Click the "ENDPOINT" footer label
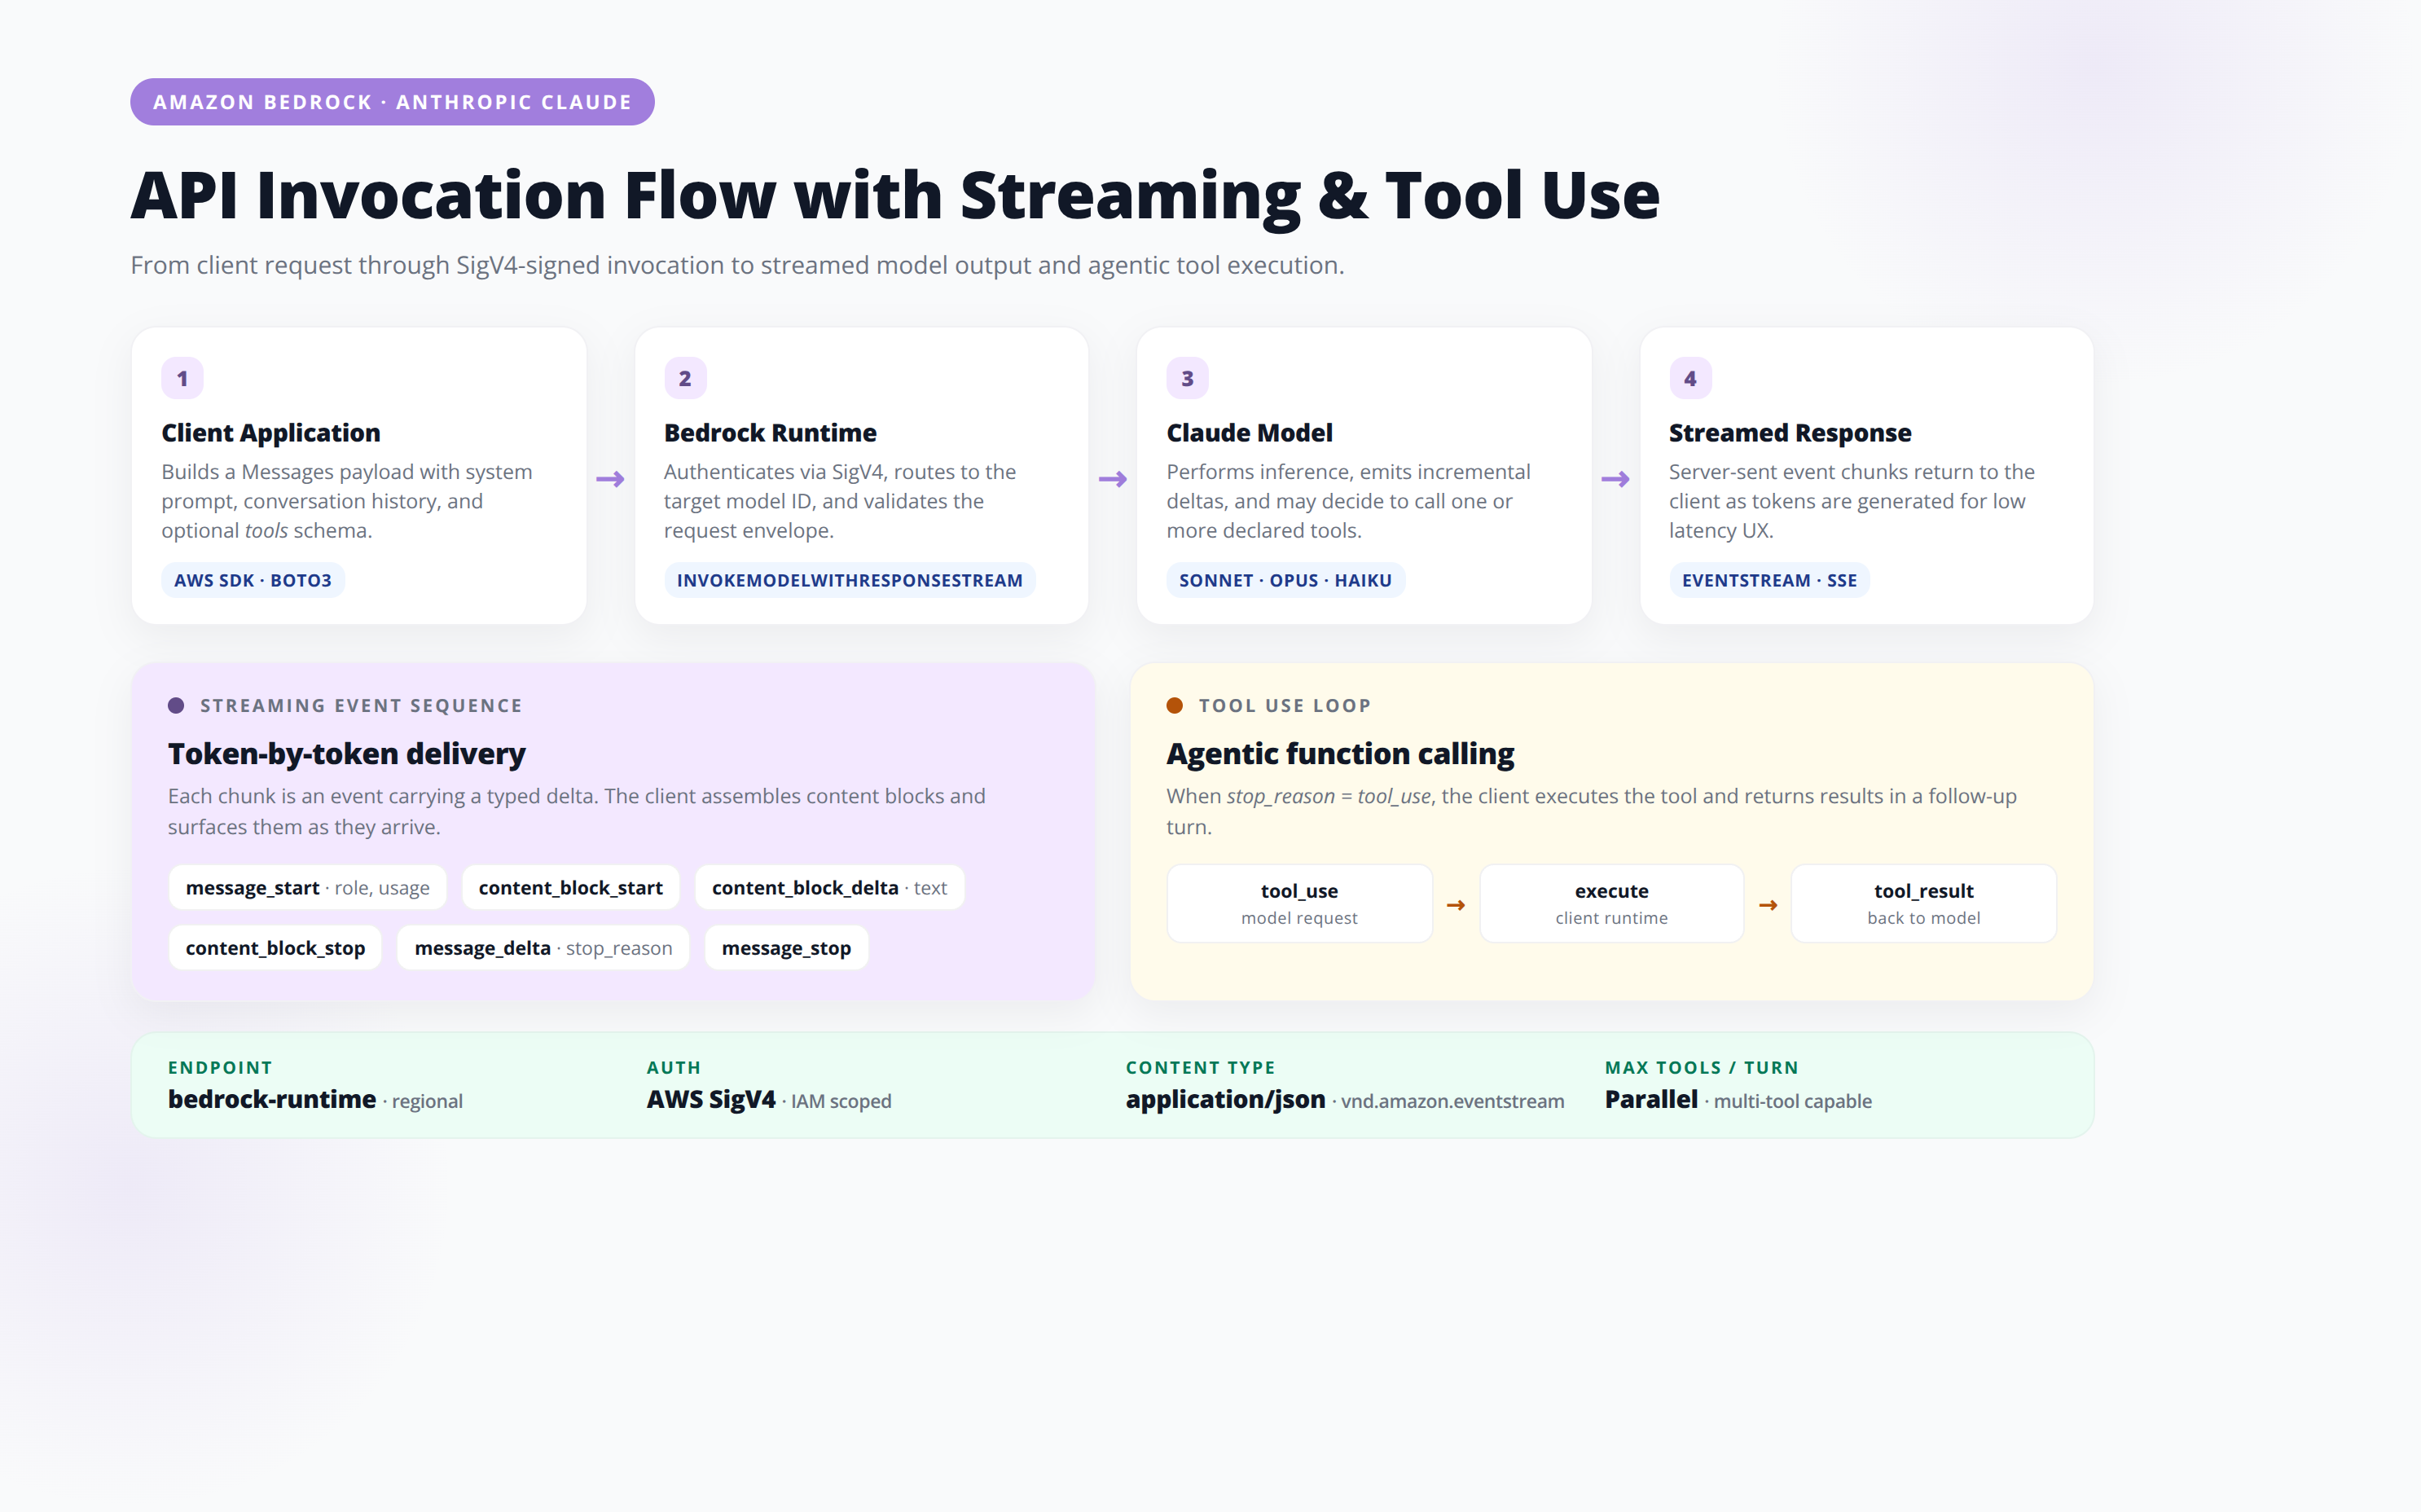 [220, 1067]
